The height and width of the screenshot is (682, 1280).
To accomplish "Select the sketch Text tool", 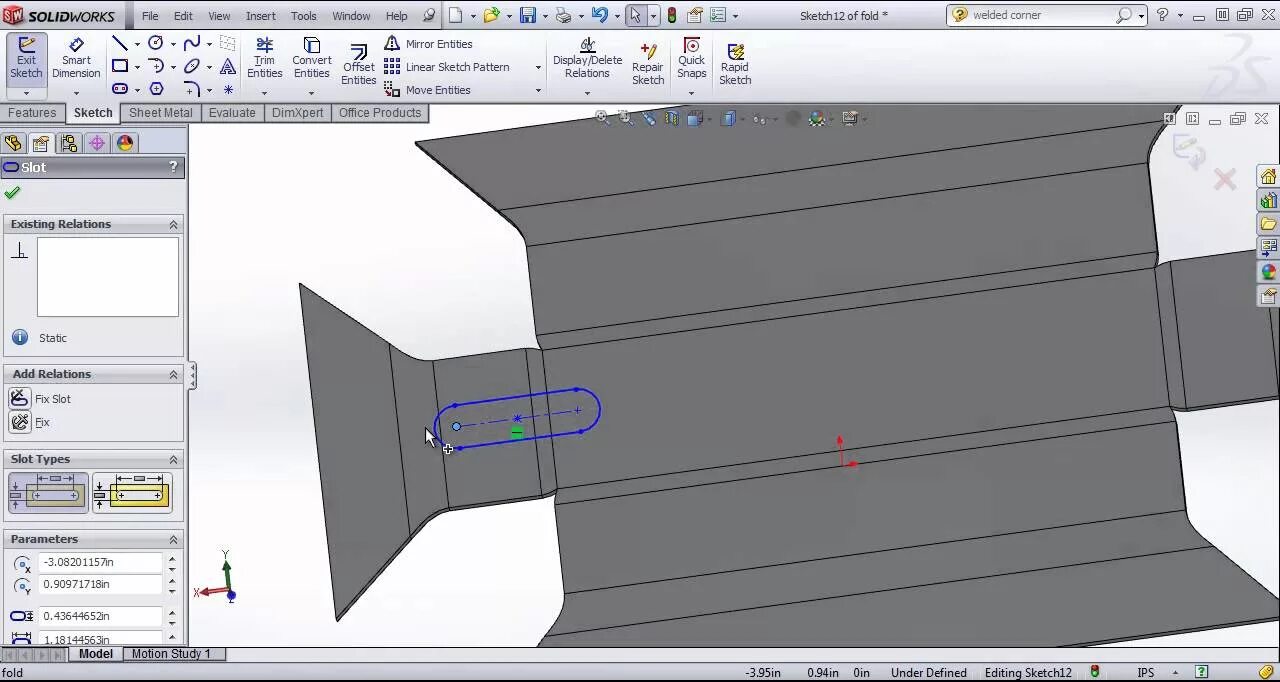I will tap(228, 66).
